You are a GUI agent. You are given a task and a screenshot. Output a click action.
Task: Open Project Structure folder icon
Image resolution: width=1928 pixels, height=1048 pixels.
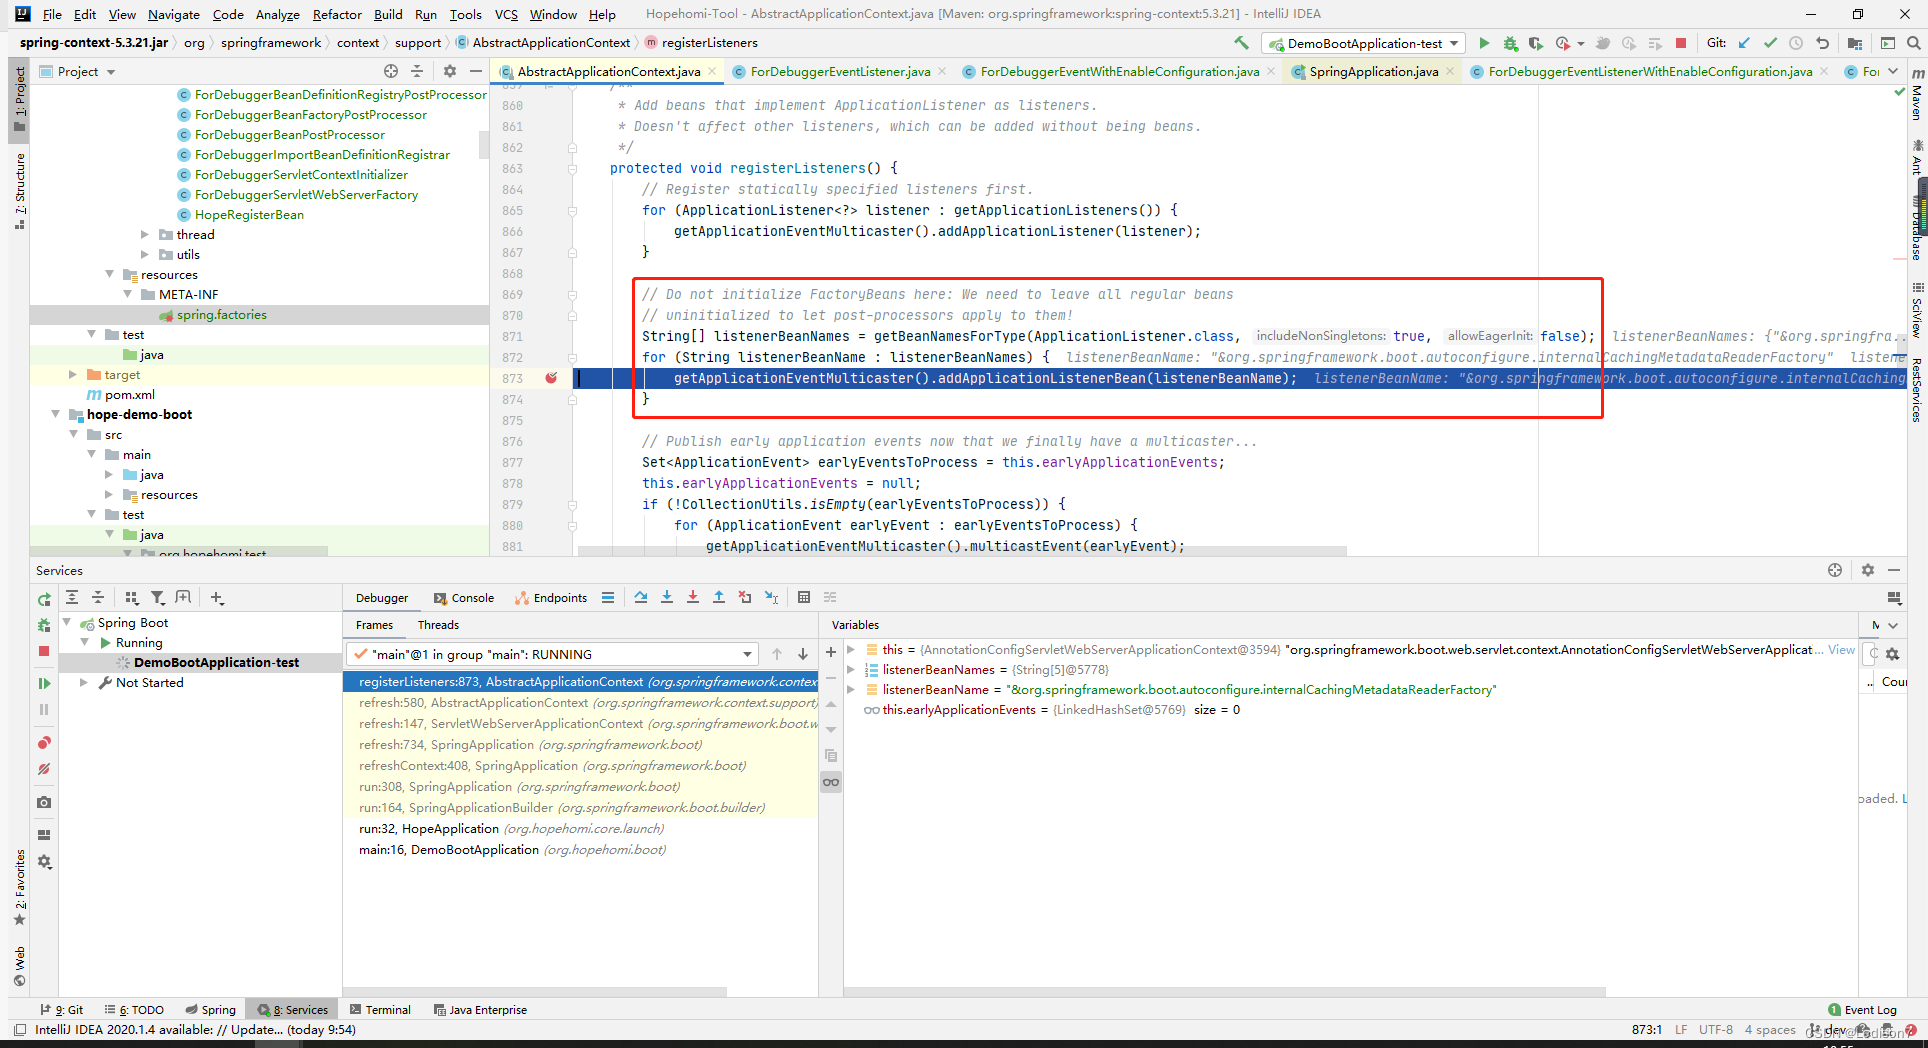(x=1855, y=43)
